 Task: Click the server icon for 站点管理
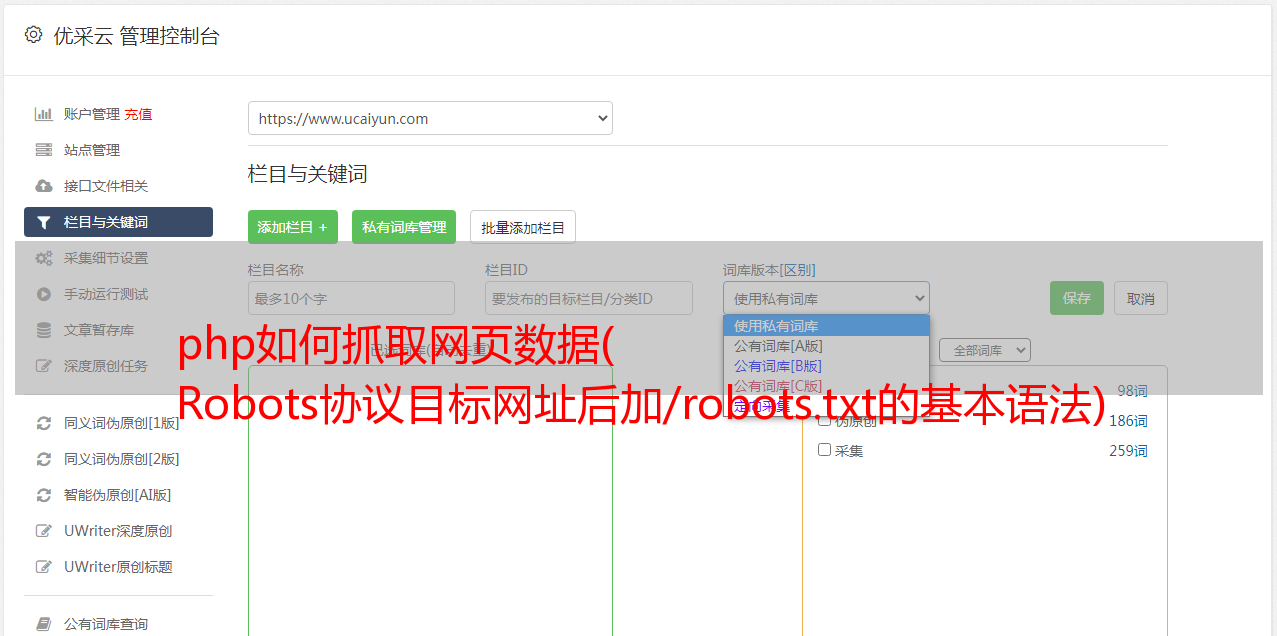point(44,150)
